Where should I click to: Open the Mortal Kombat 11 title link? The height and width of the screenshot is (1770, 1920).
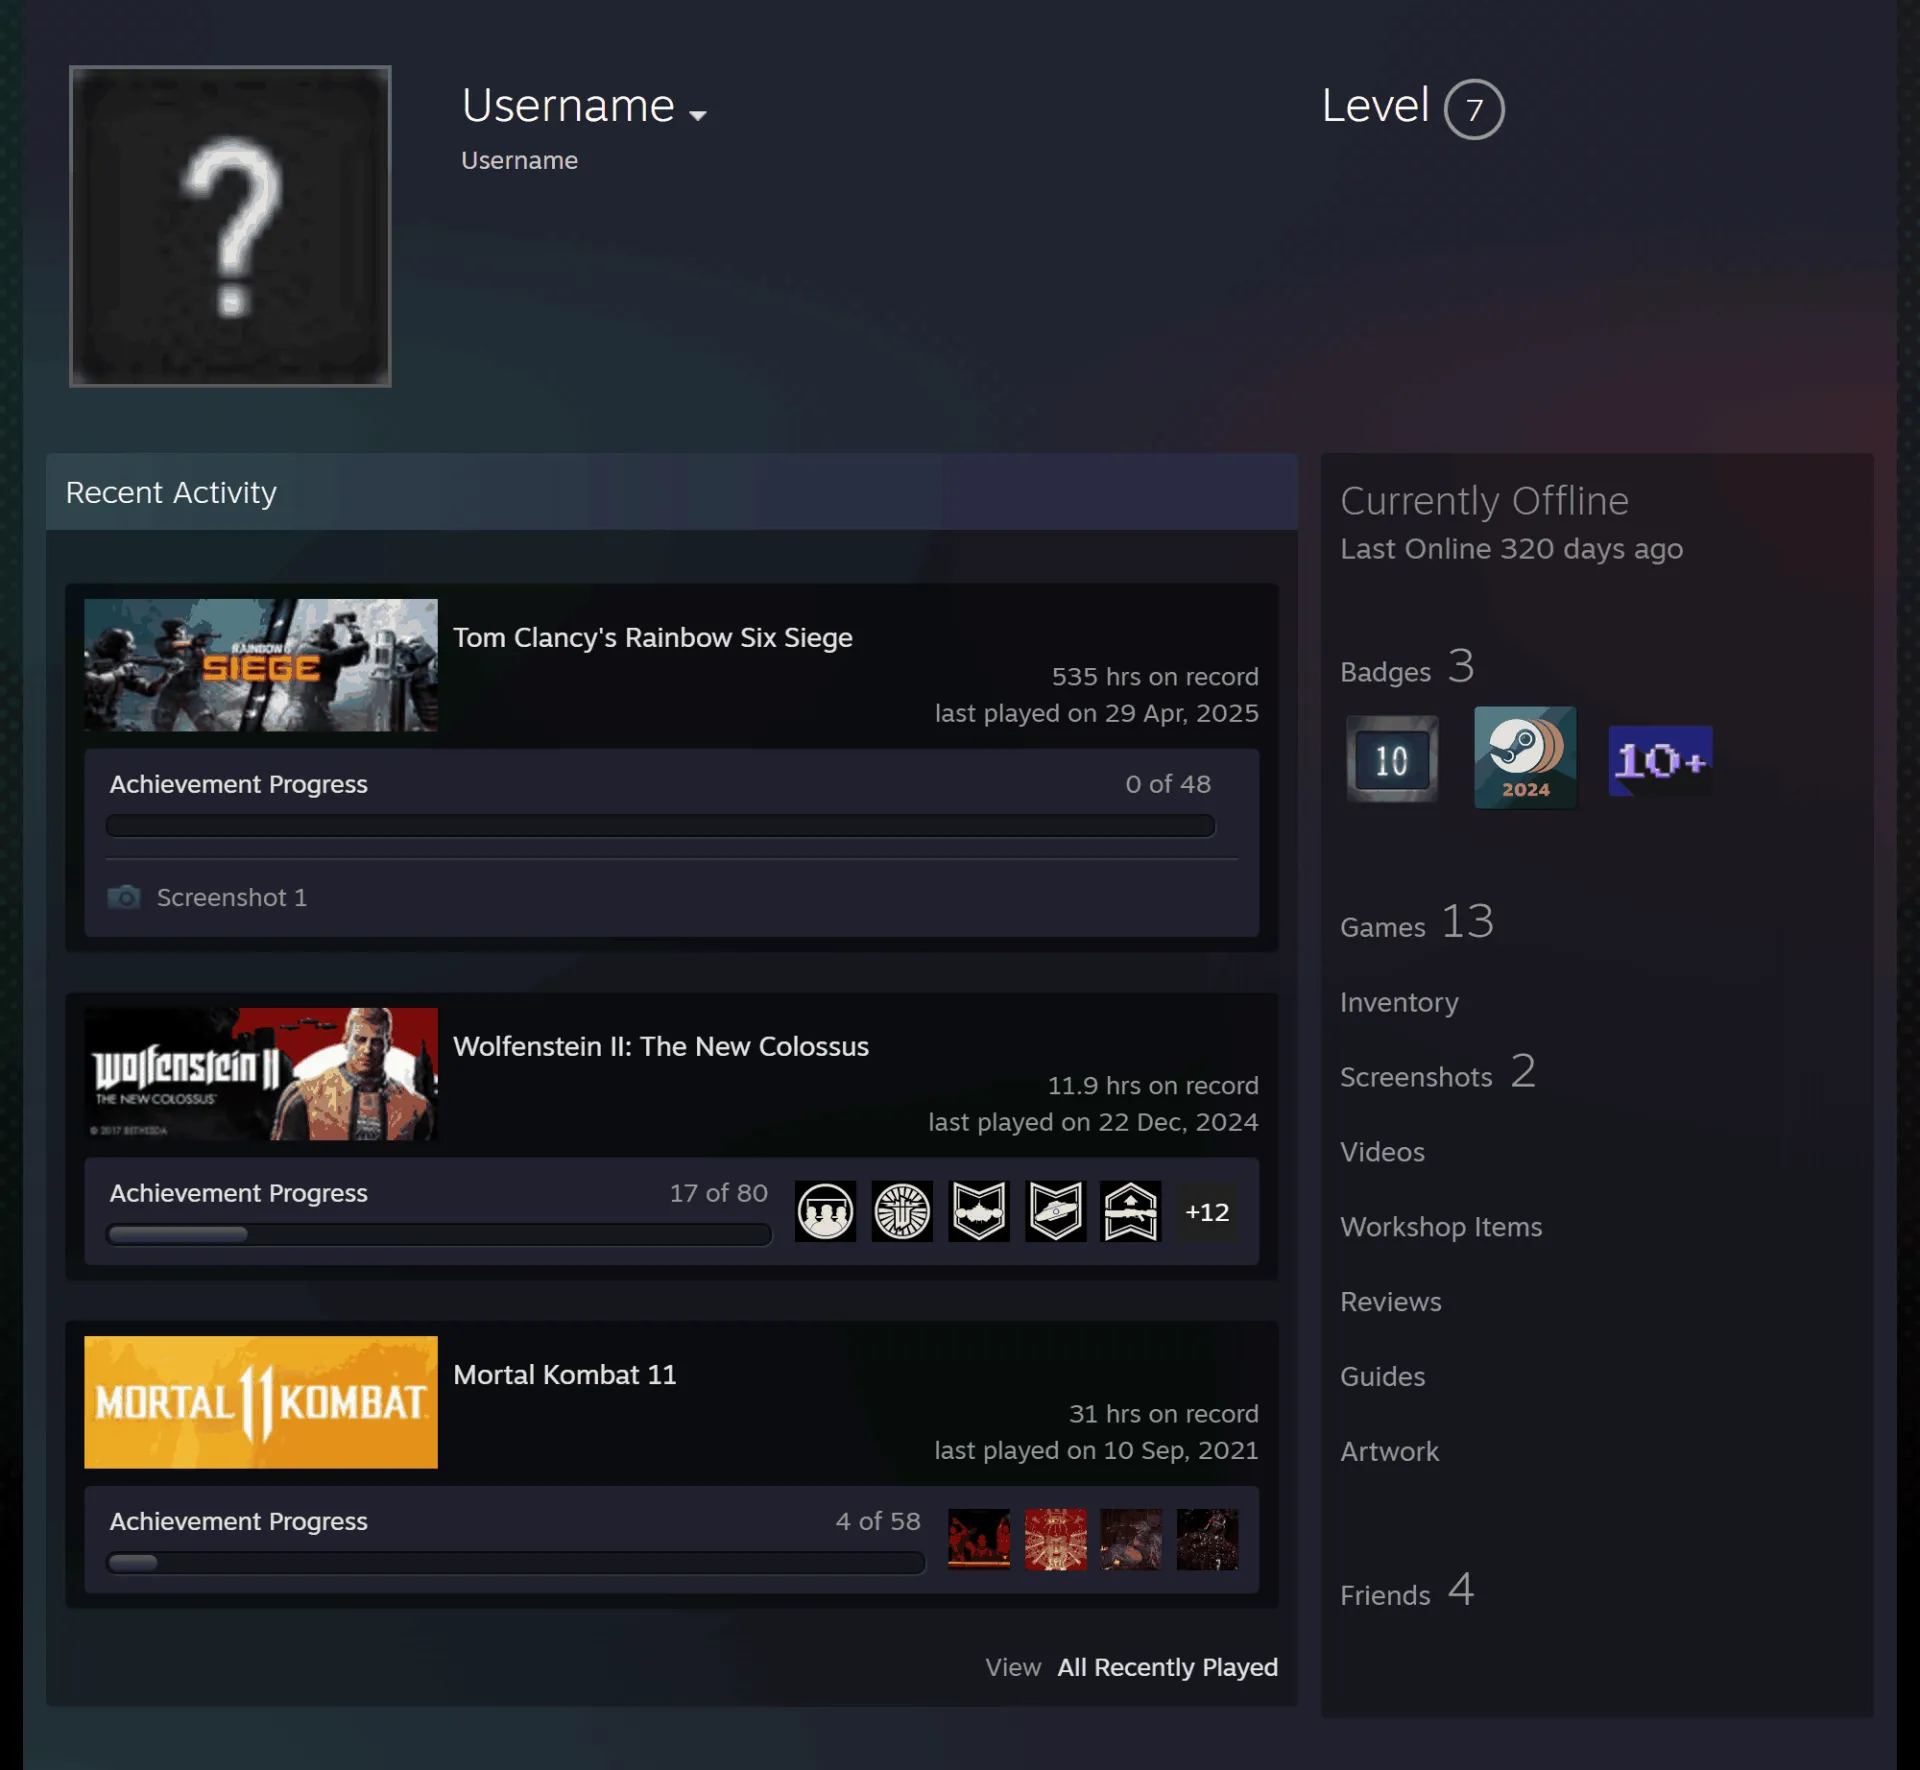pyautogui.click(x=565, y=1375)
